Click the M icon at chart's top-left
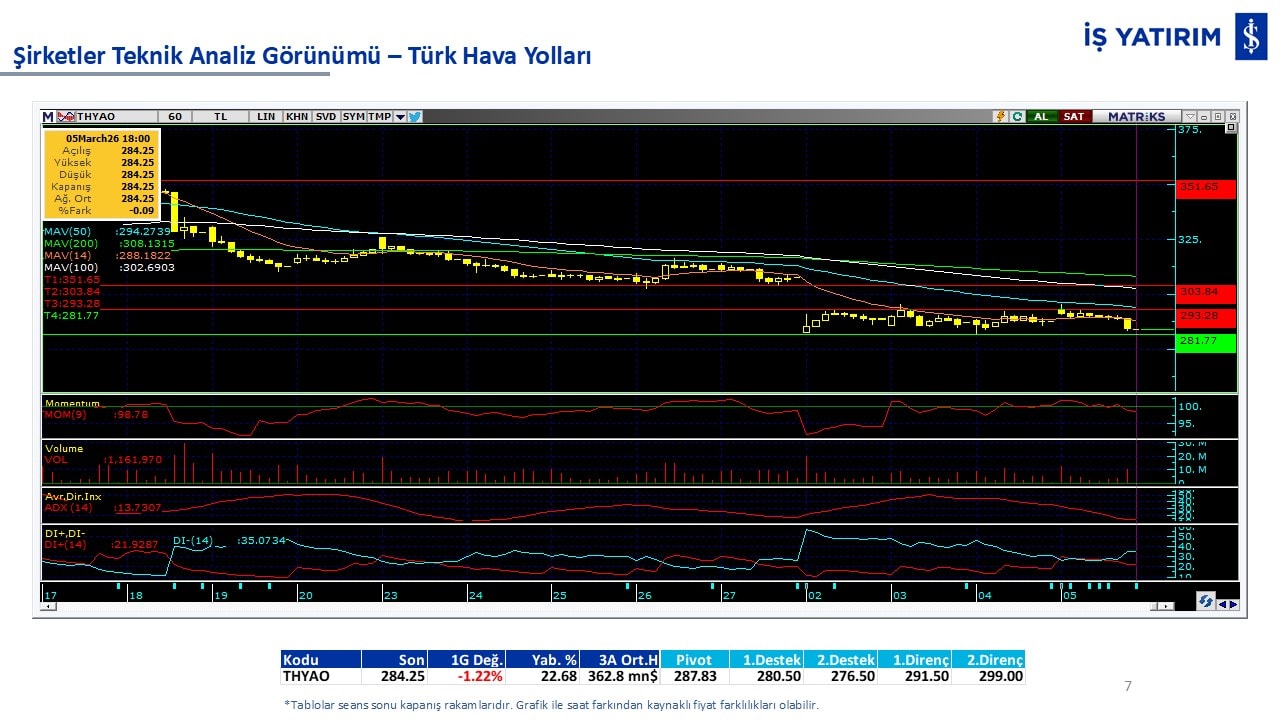Viewport: 1280px width, 720px height. point(48,117)
